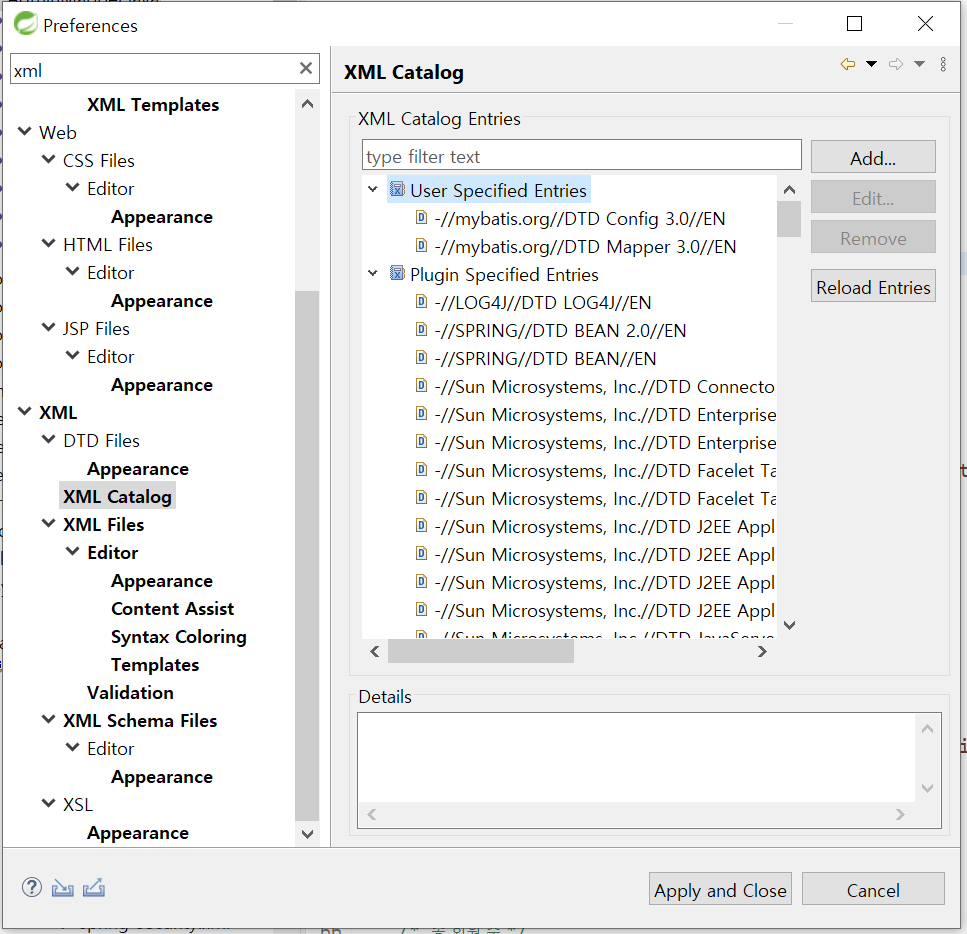967x934 pixels.
Task: Collapse the XML tree category
Action: tap(25, 411)
